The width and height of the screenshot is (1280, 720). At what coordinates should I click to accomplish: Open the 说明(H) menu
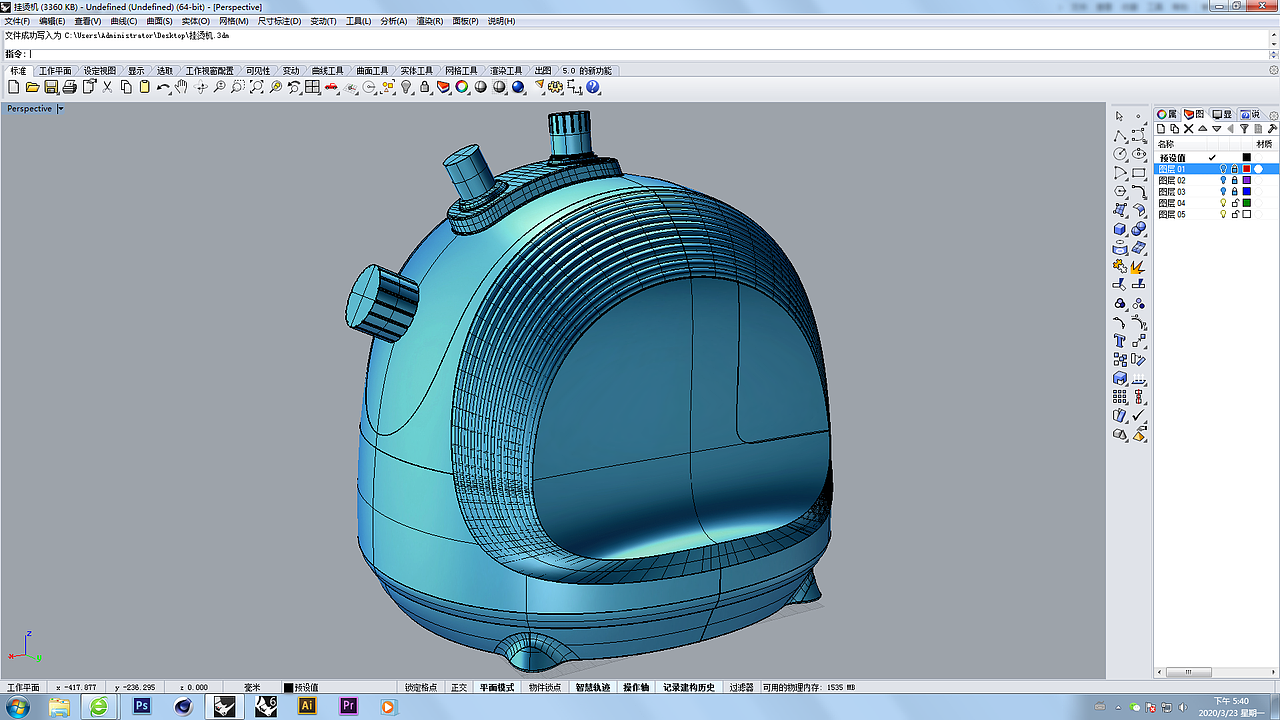pos(502,21)
